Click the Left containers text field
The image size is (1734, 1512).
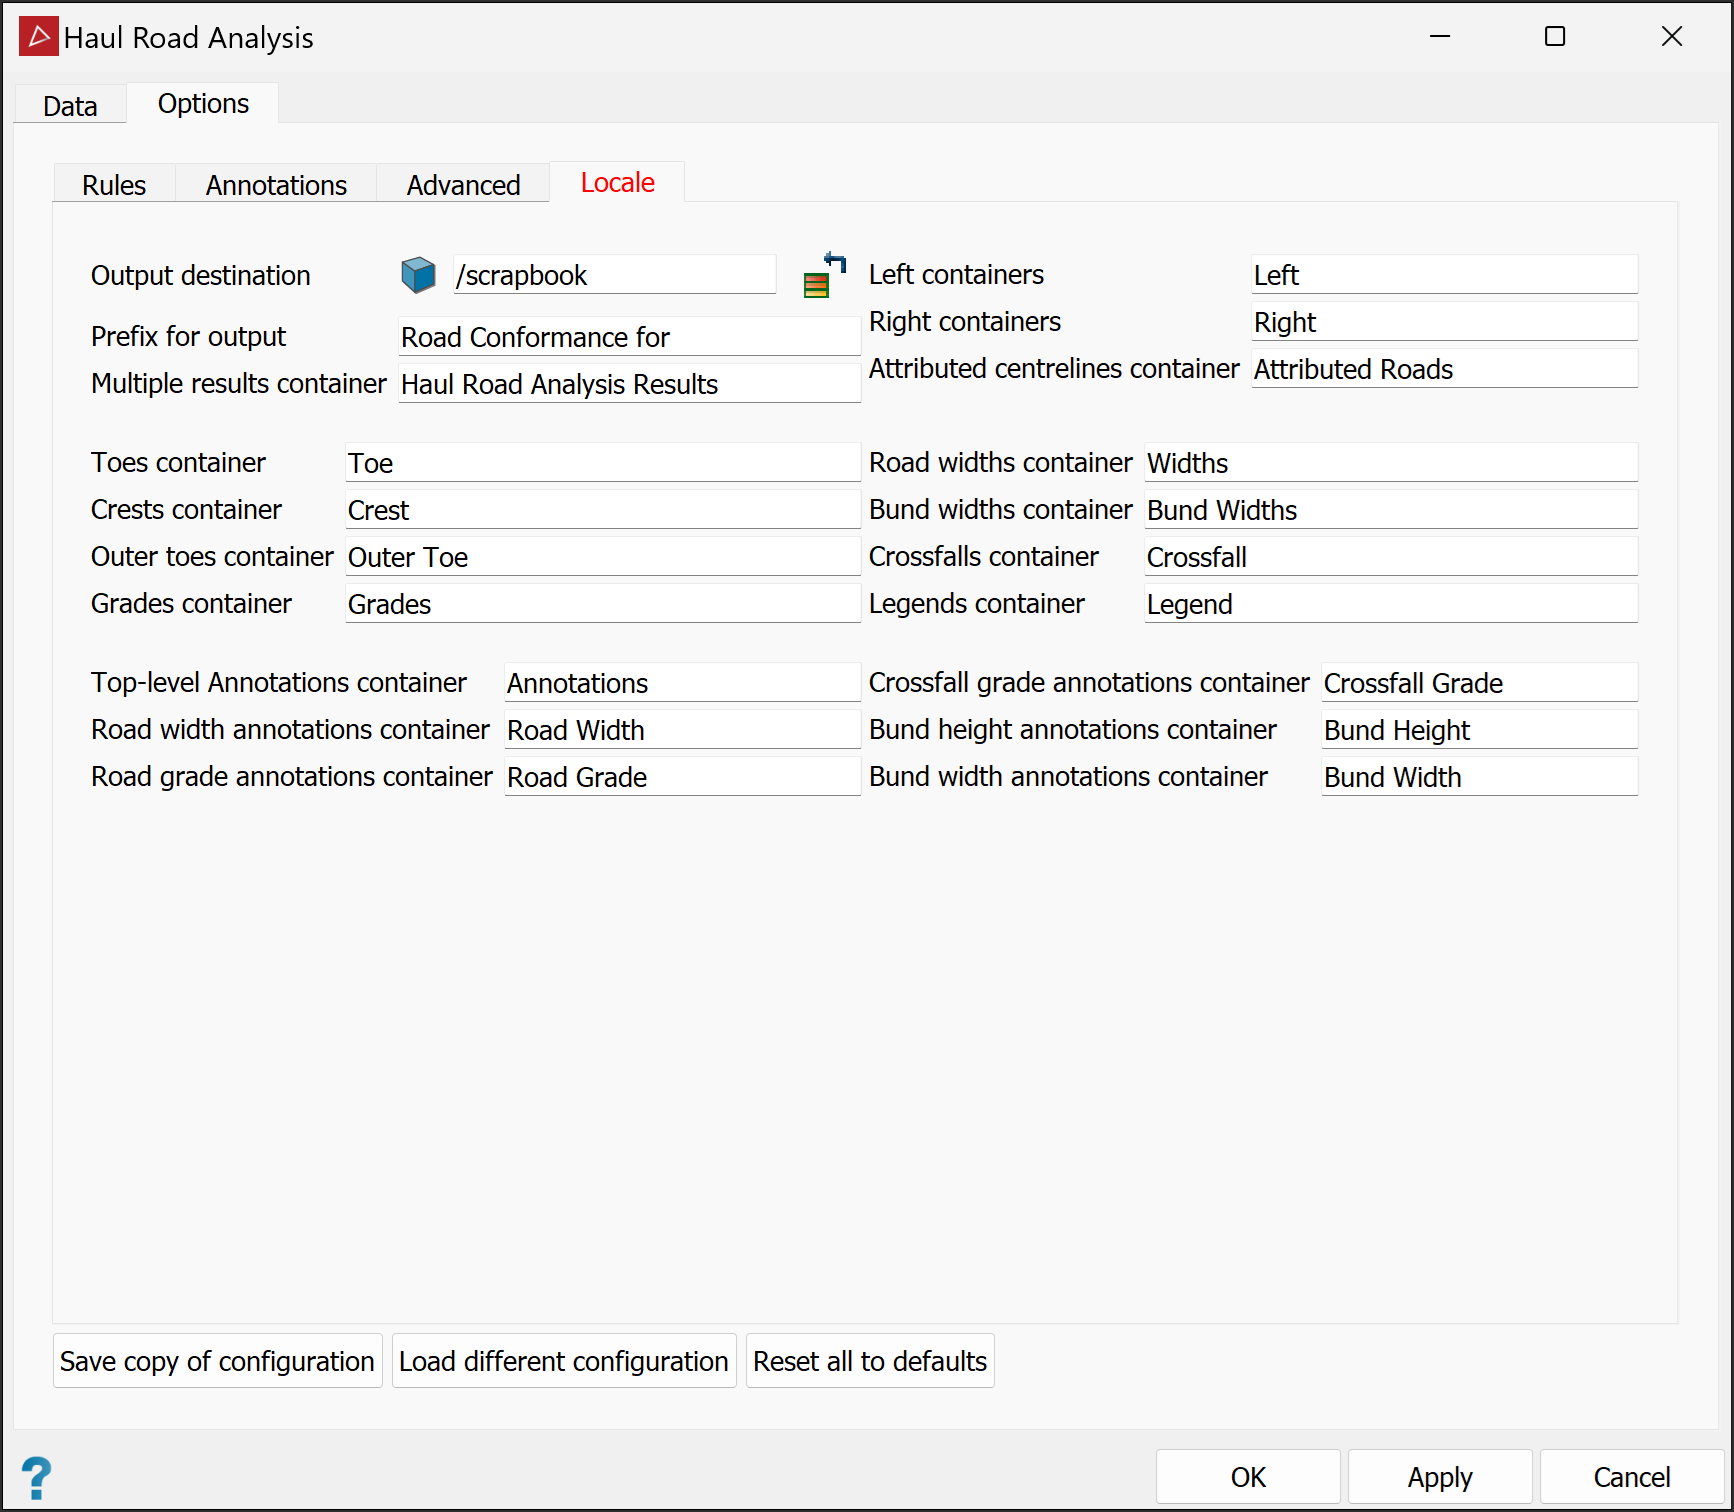click(1443, 275)
